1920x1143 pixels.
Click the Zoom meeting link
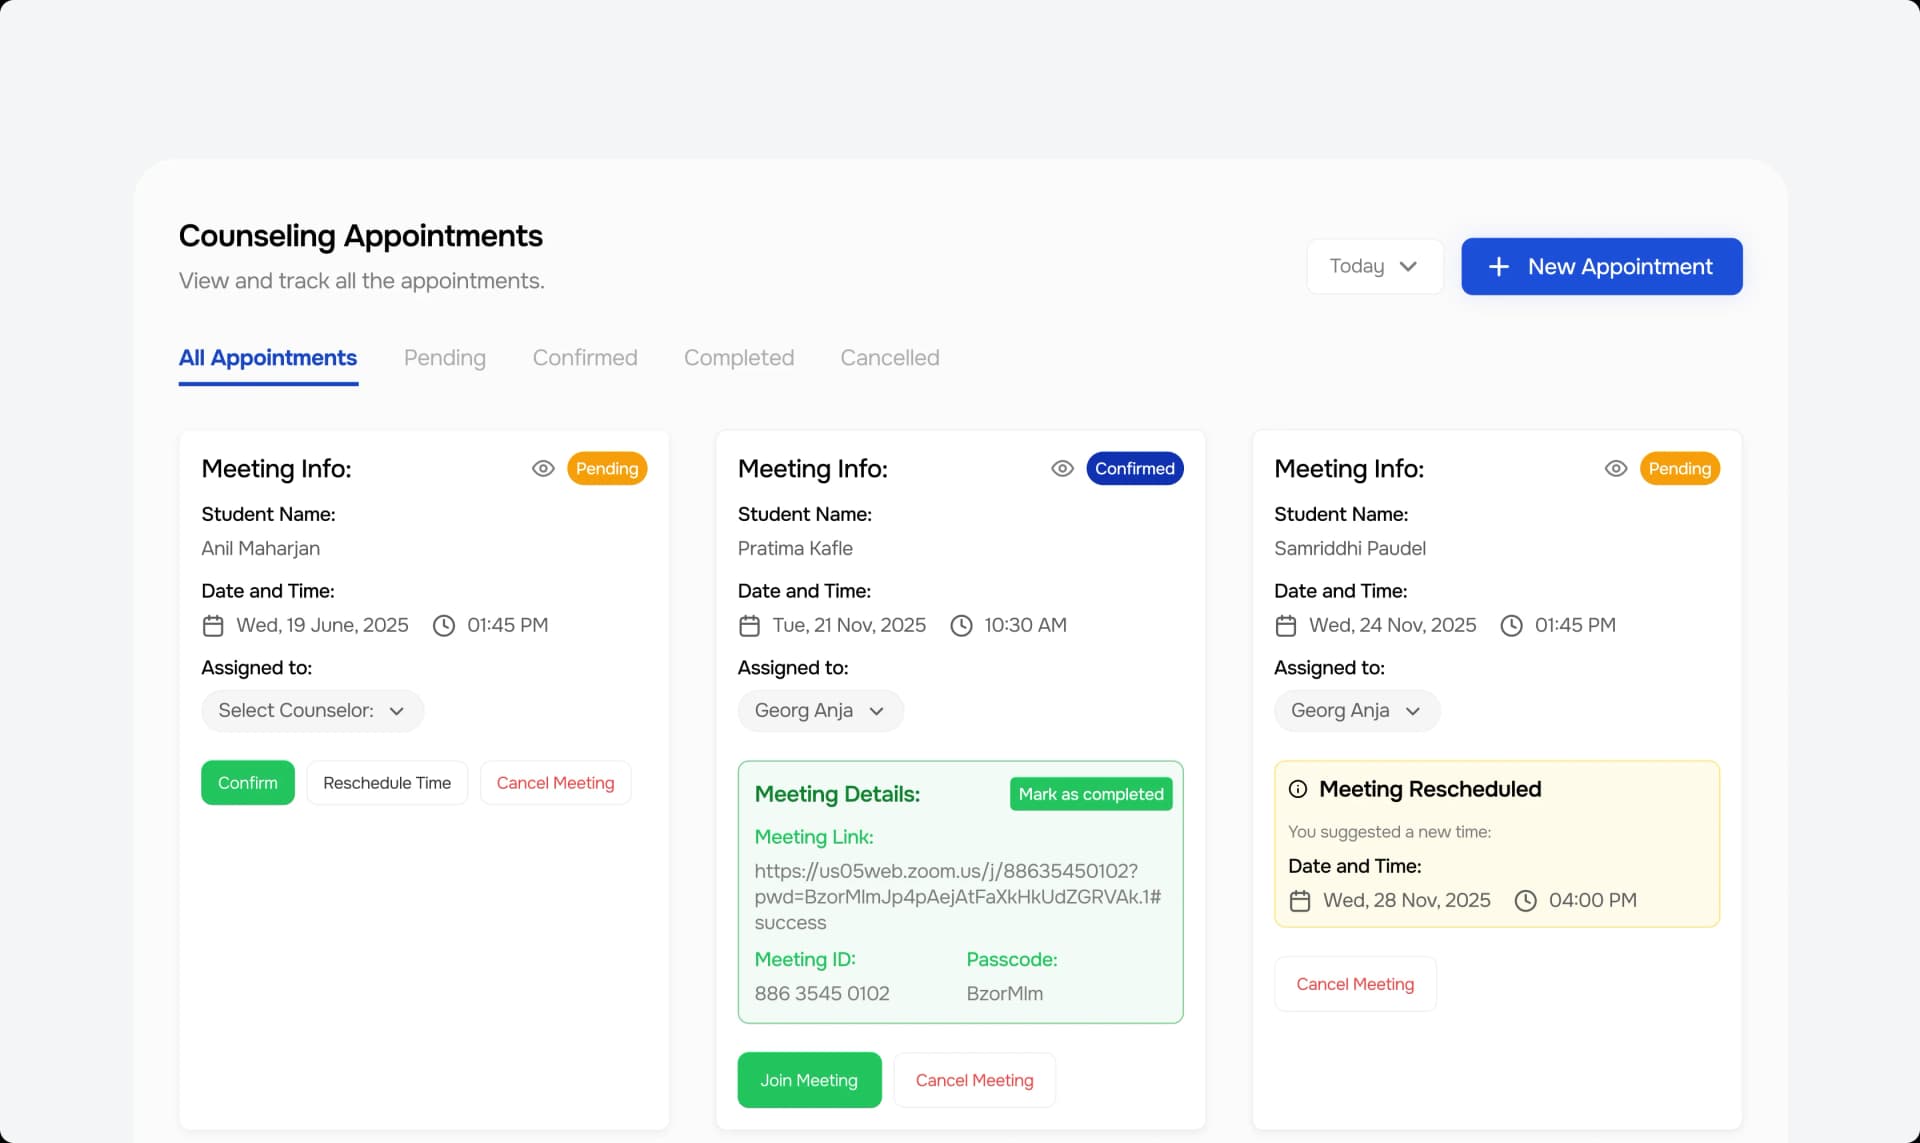[x=957, y=896]
